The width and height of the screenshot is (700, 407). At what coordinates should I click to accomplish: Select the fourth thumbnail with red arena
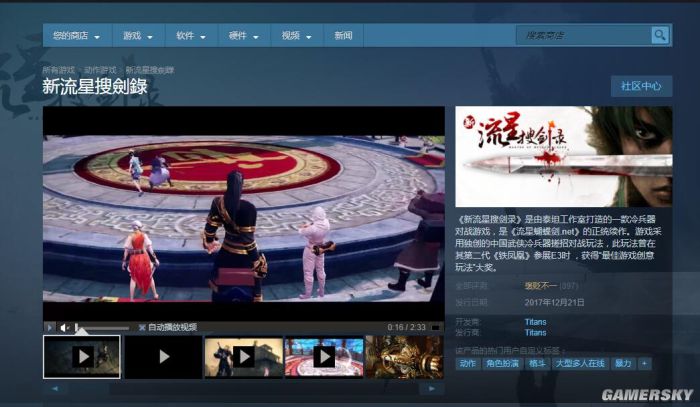pyautogui.click(x=324, y=357)
